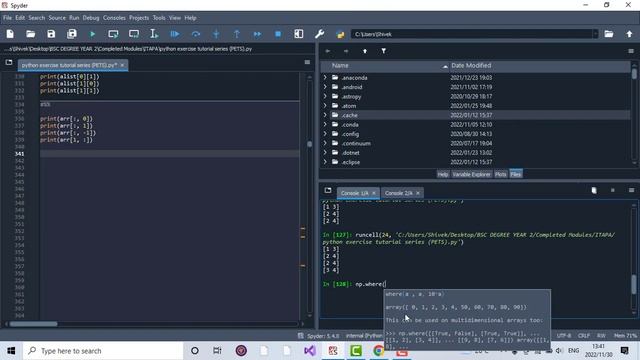Viewport: 640px width, 360px height.
Task: Expand the .android folder
Action: coord(325,87)
